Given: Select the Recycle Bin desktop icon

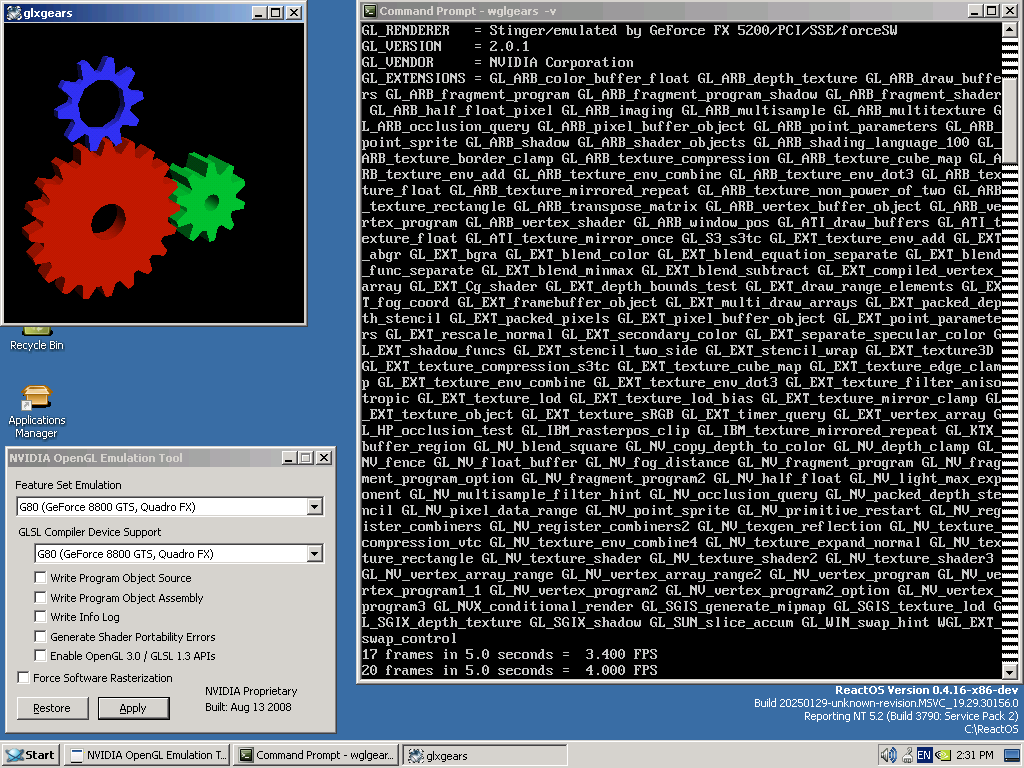Looking at the screenshot, I should pos(37,339).
